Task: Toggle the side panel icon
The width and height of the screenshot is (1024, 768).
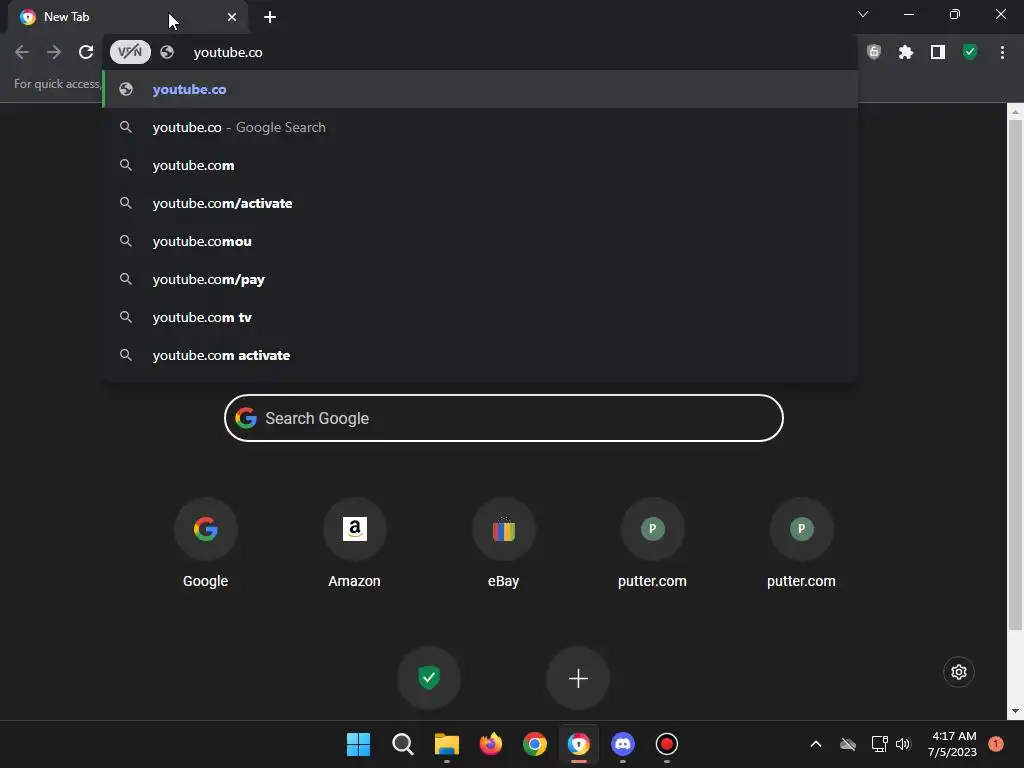Action: coord(938,52)
